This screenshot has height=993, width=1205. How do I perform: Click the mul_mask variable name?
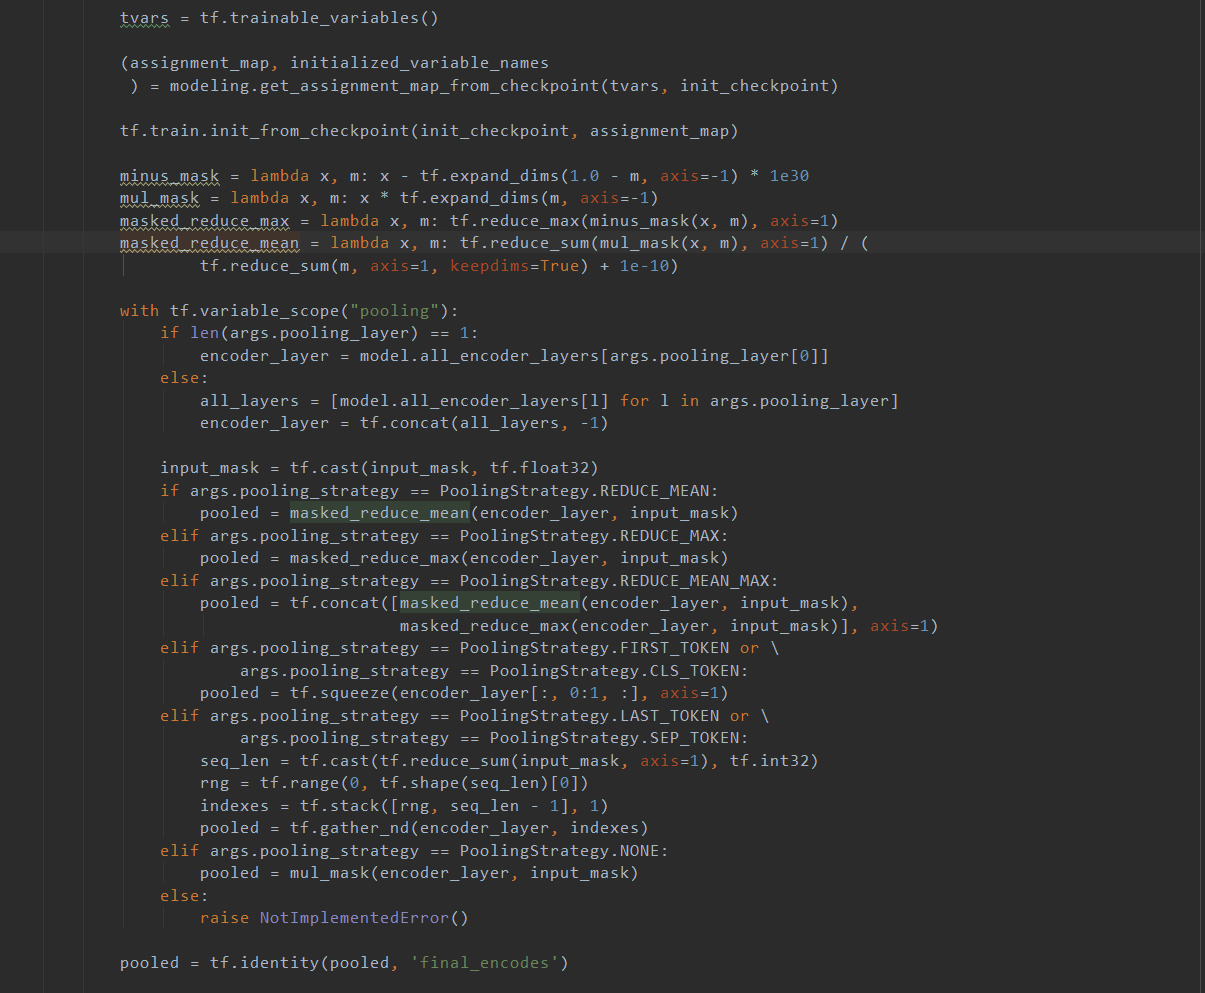tap(158, 198)
